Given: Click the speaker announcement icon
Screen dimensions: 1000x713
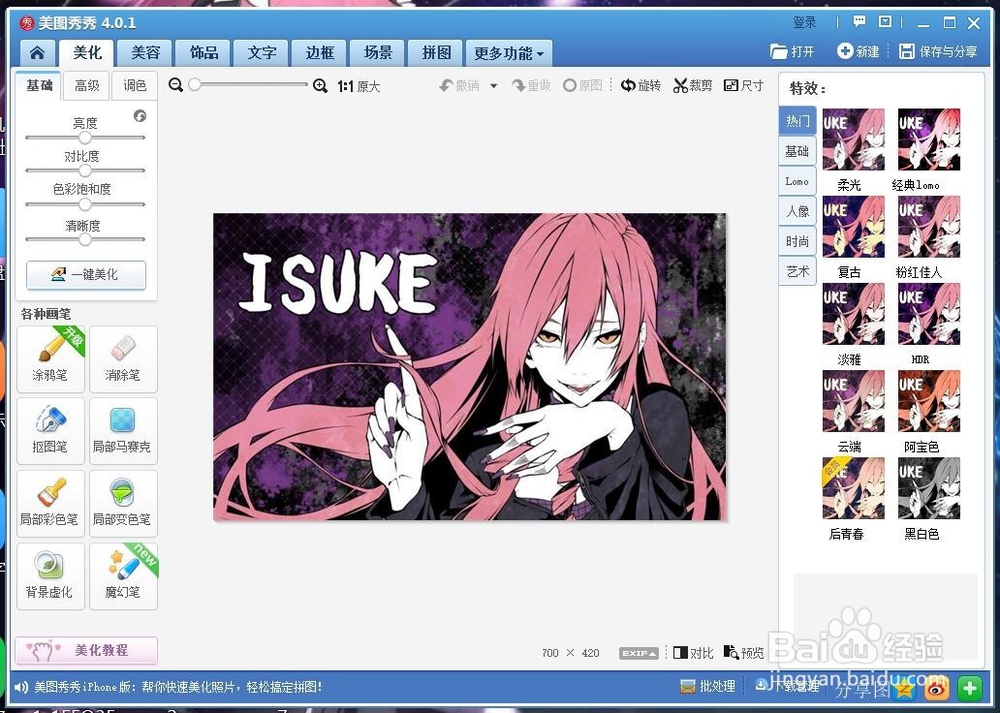Looking at the screenshot, I should pyautogui.click(x=21, y=687).
